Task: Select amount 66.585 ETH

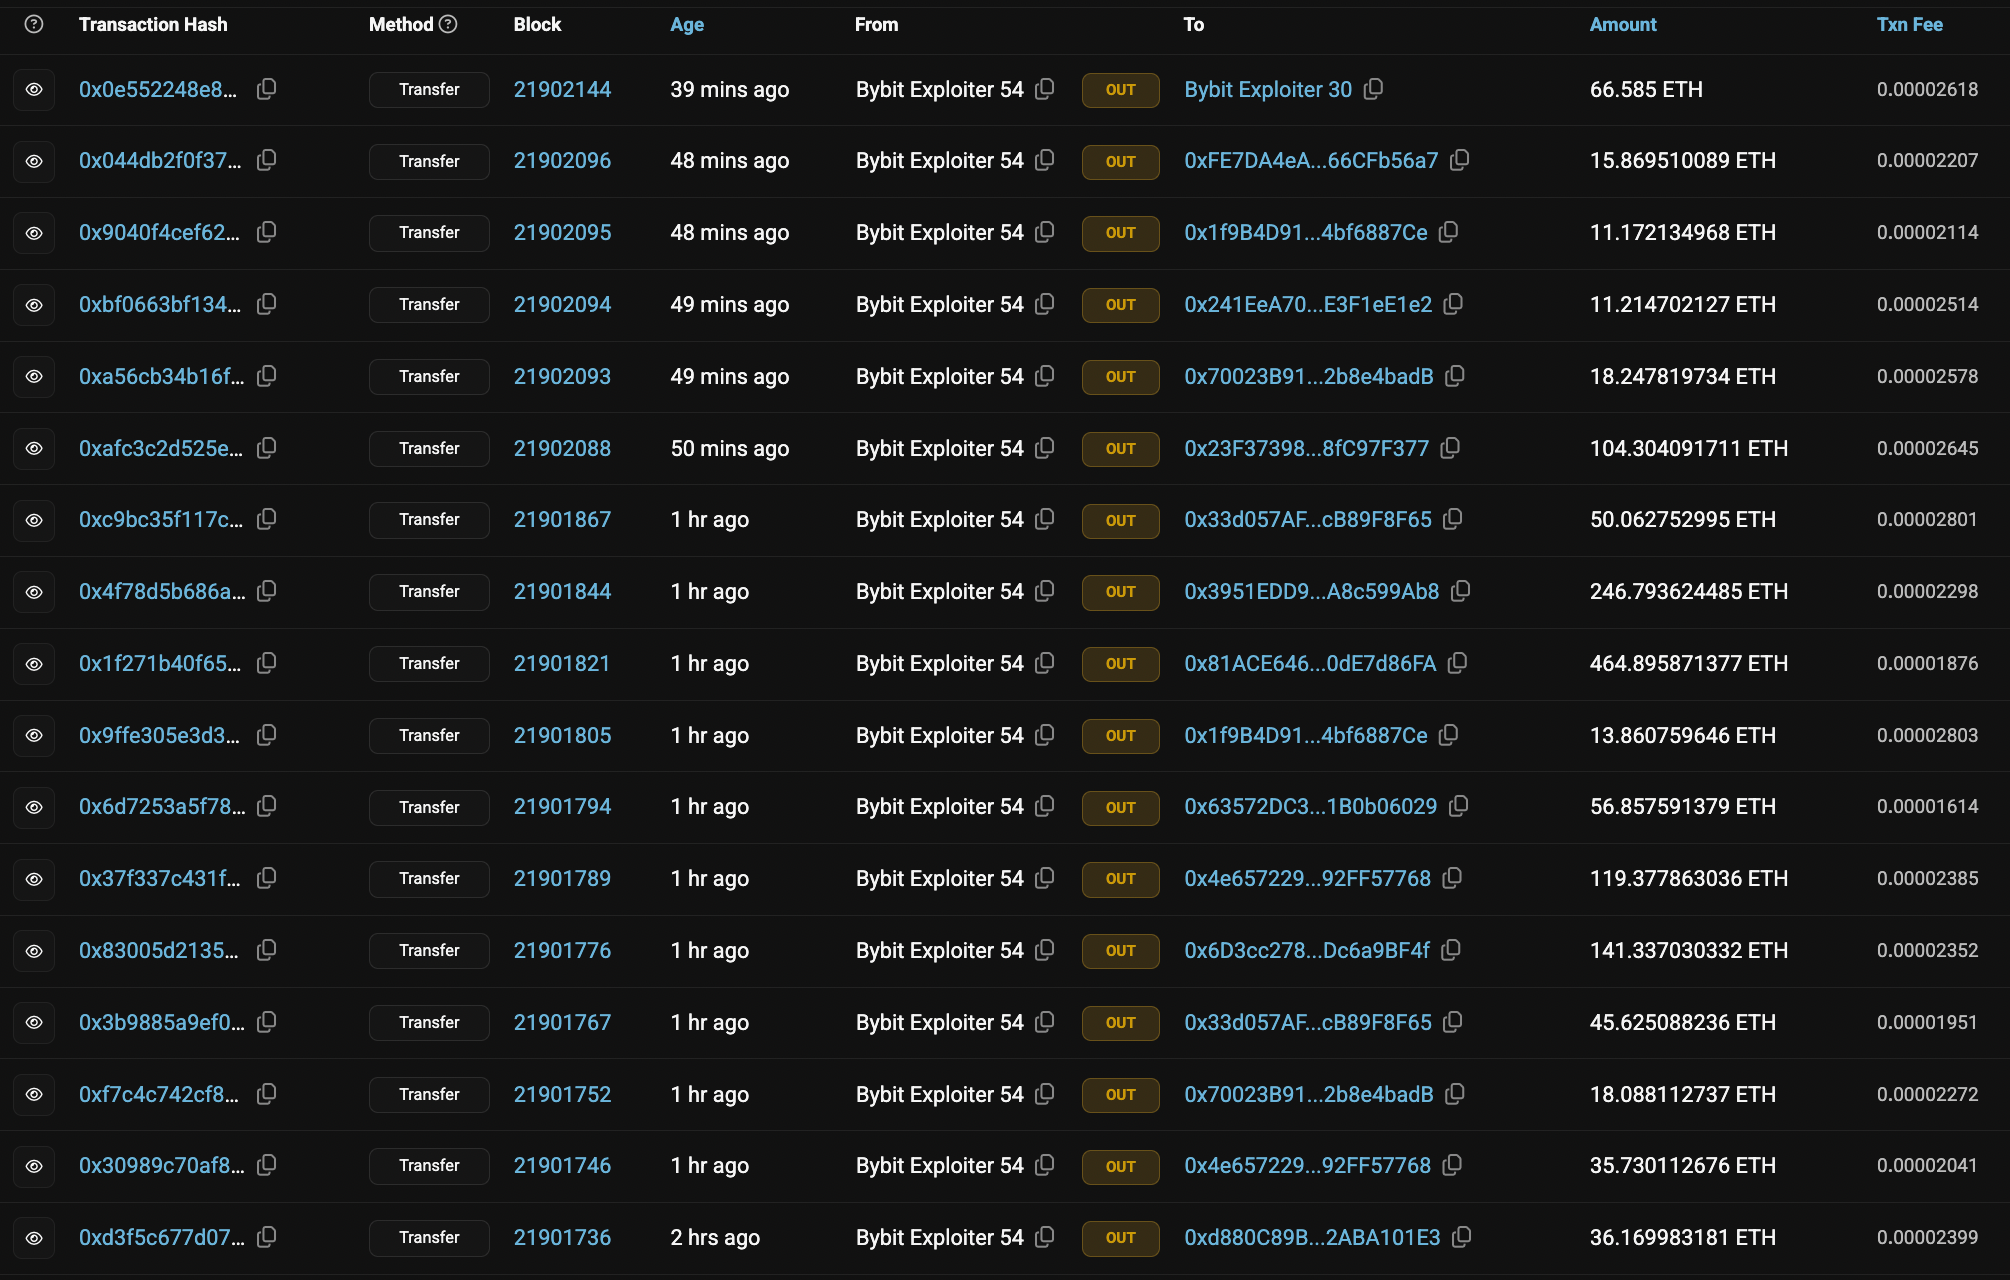Action: [1646, 89]
